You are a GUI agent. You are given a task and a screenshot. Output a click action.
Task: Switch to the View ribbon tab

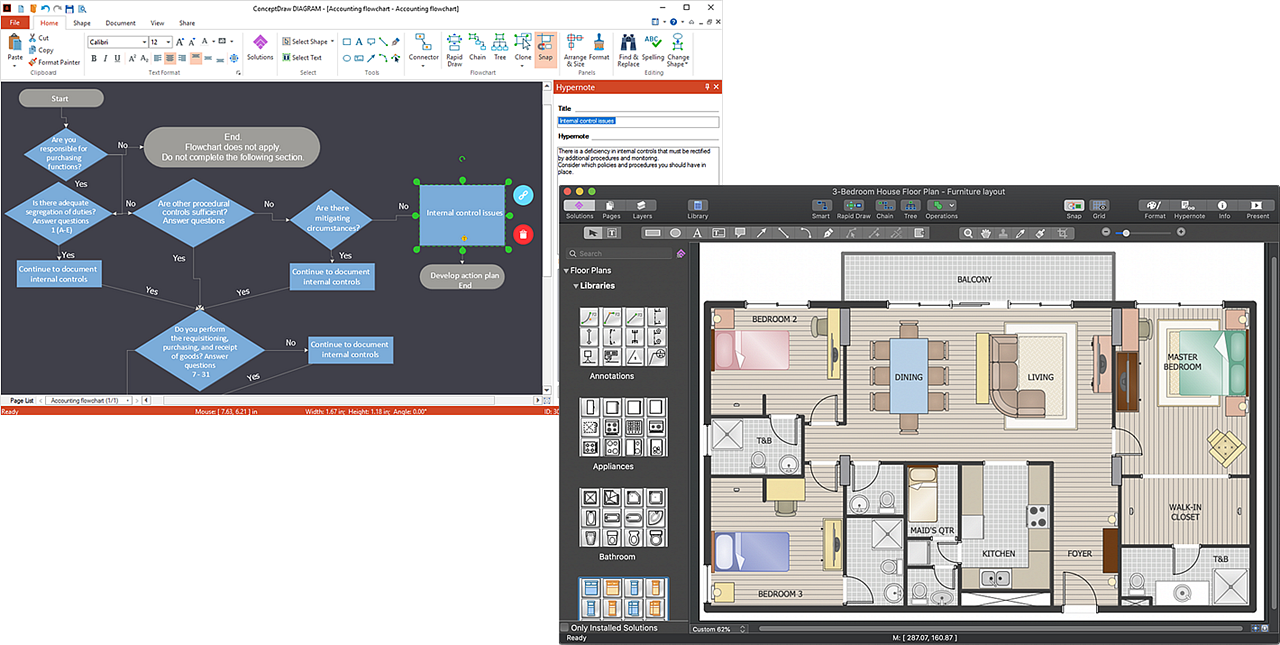click(157, 22)
